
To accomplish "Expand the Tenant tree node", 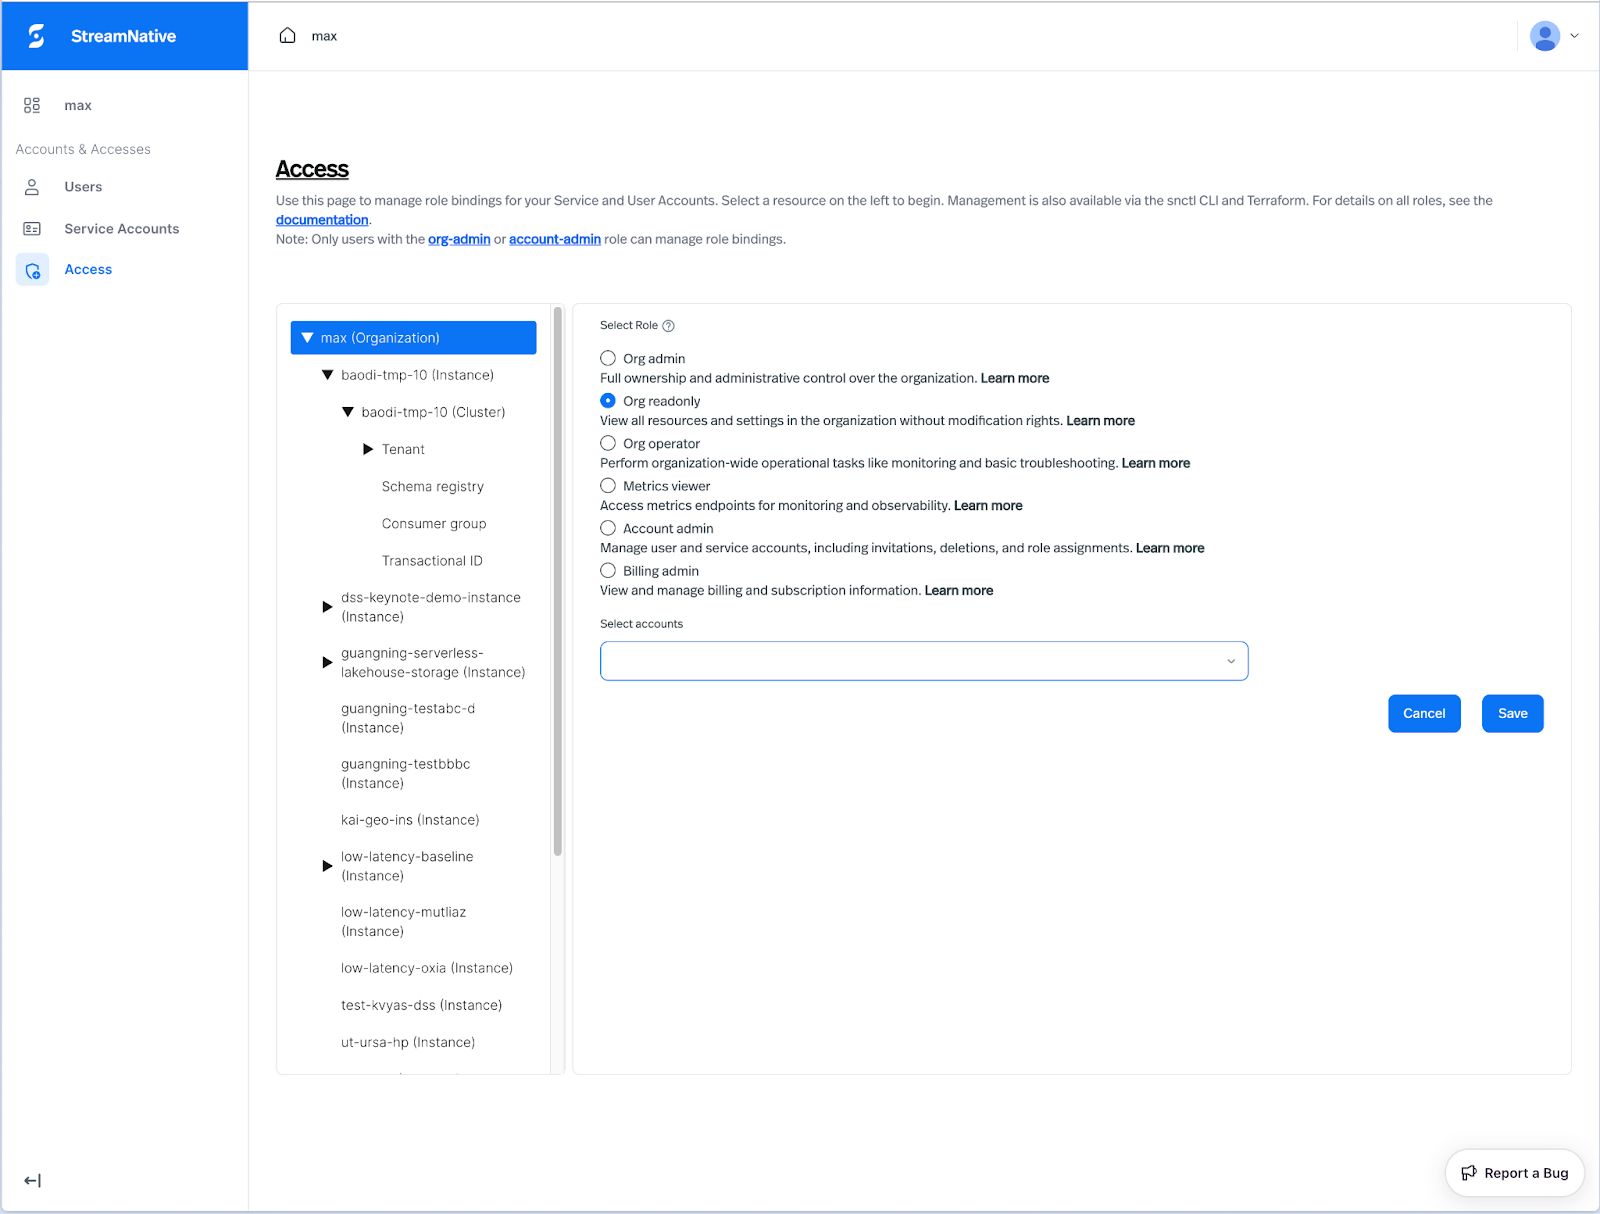I will point(368,450).
